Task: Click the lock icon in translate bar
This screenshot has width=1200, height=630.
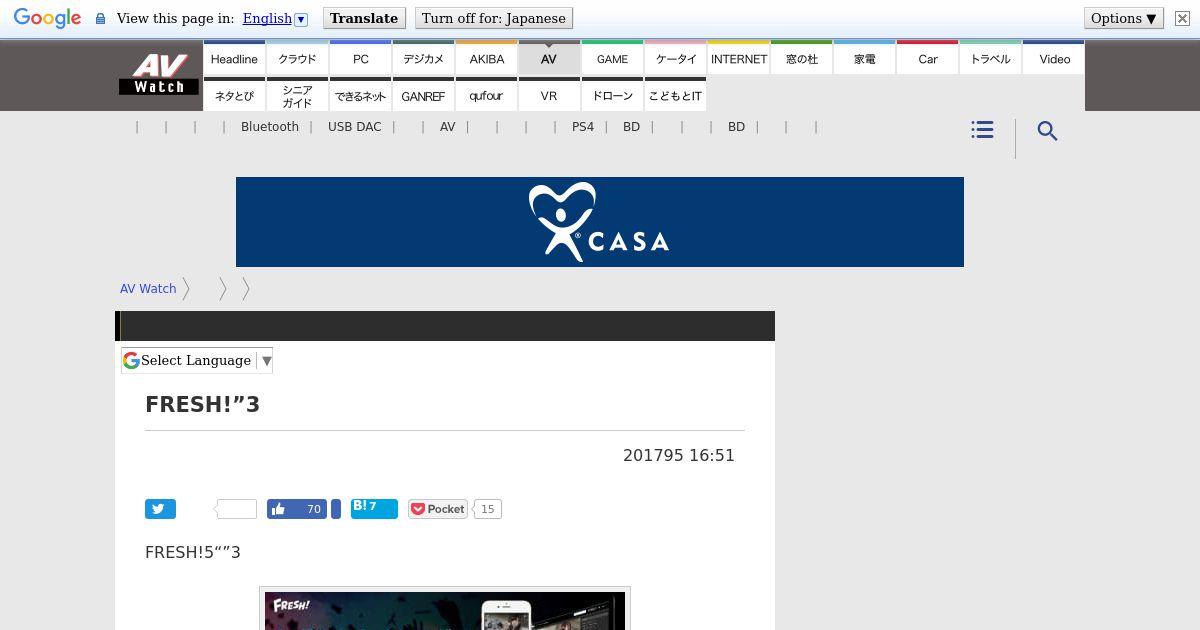Action: click(x=100, y=19)
